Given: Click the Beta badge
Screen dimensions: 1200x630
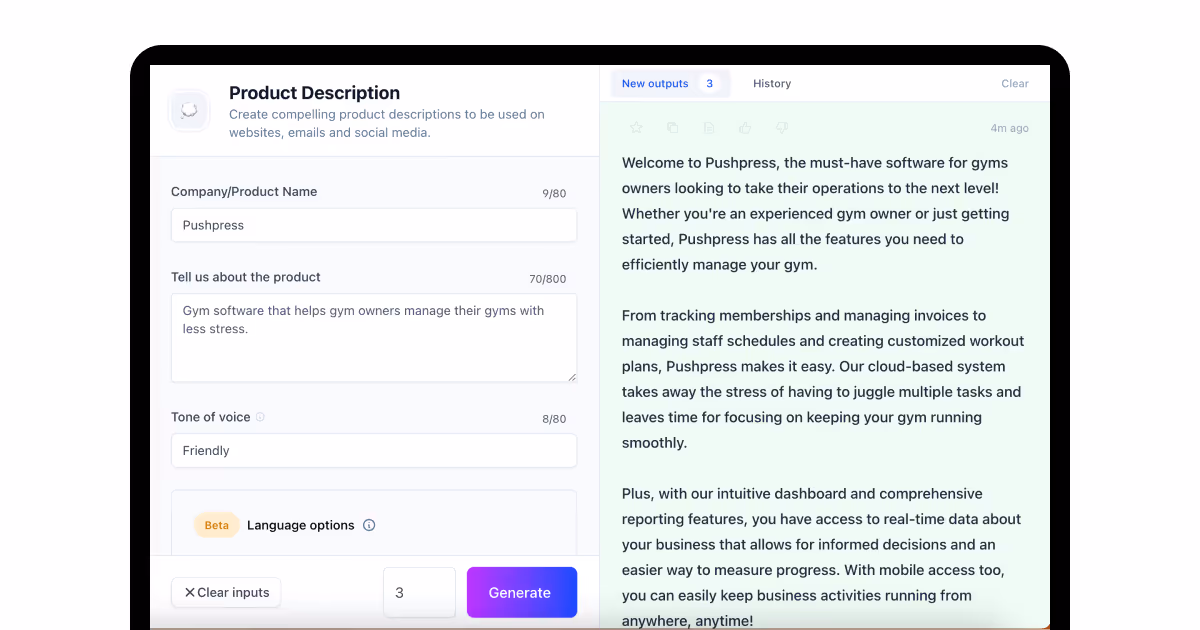Looking at the screenshot, I should point(217,525).
